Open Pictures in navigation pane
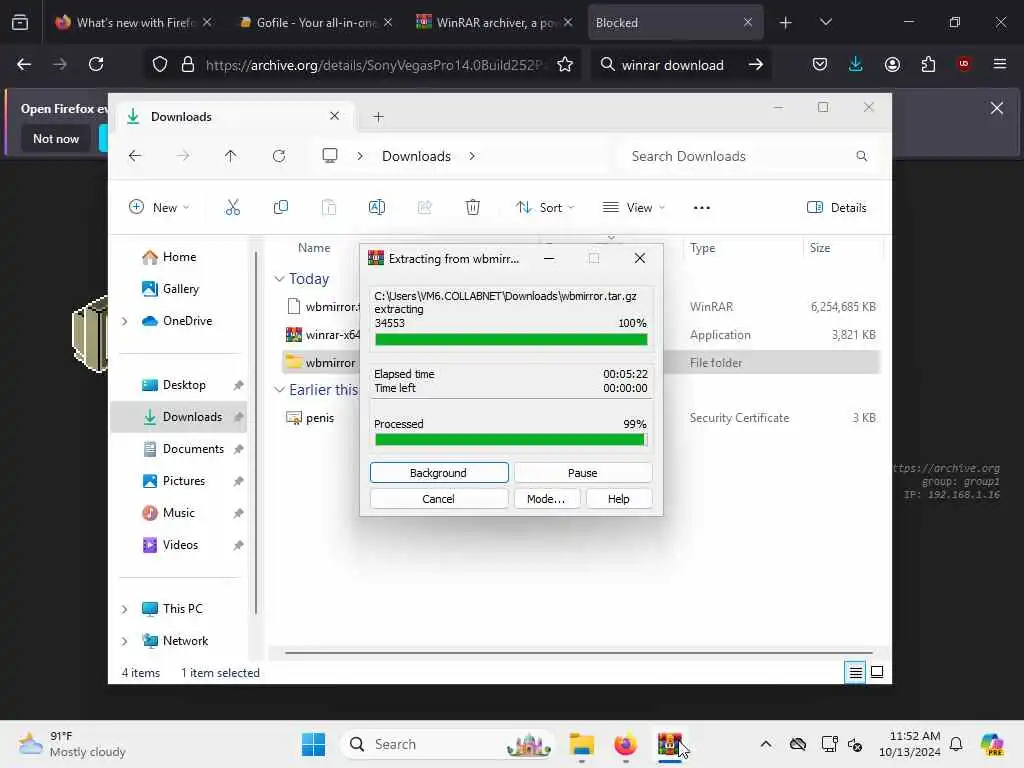Screen dimensions: 1024x768 184,481
